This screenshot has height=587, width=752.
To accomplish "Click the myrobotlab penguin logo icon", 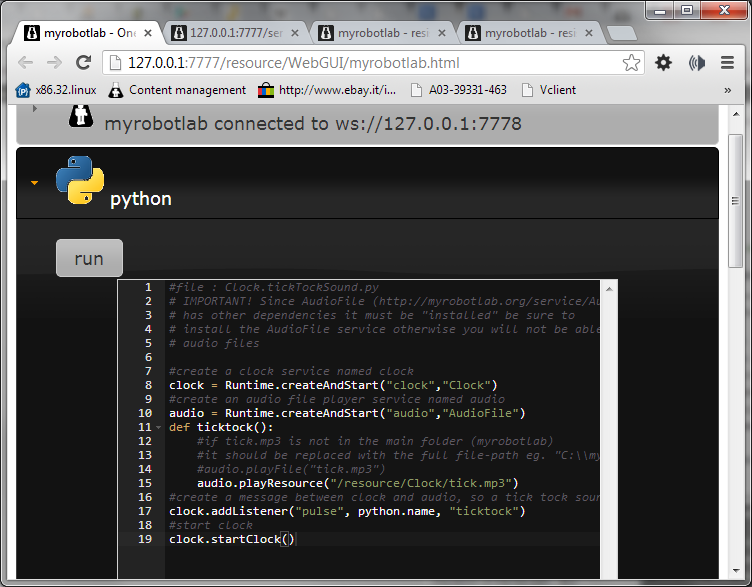I will pos(81,116).
